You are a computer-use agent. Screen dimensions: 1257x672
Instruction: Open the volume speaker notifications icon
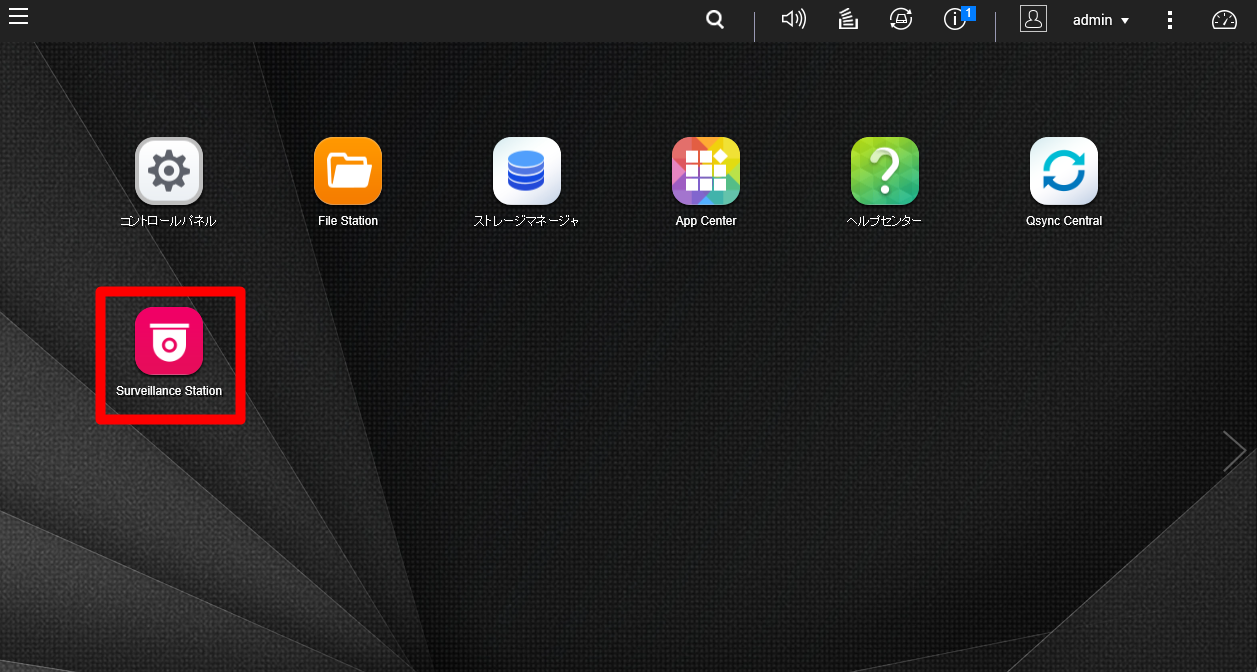pyautogui.click(x=794, y=19)
